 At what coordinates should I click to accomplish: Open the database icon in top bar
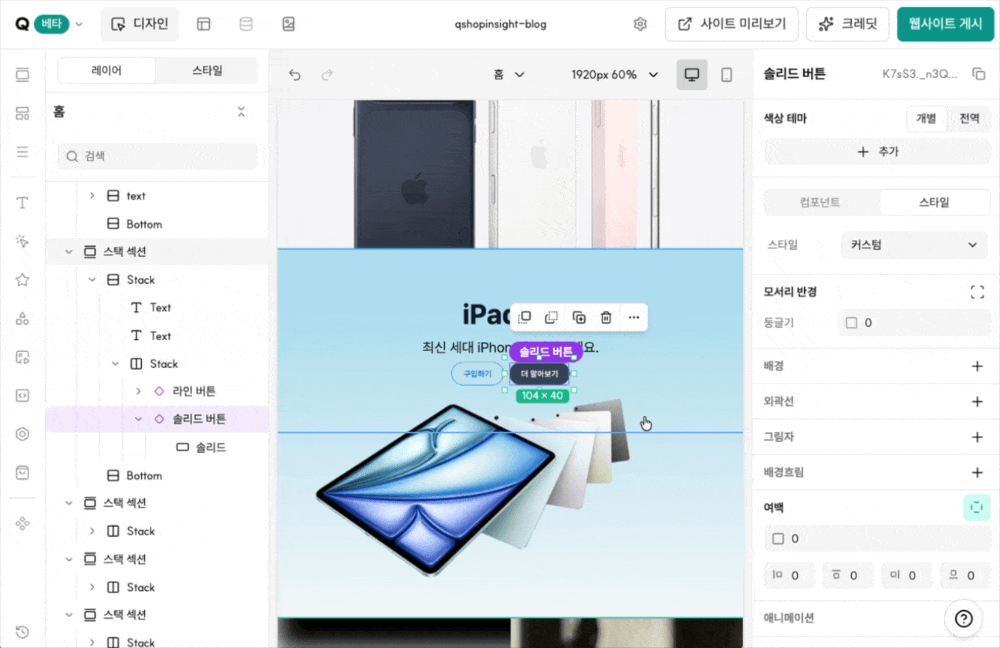click(x=246, y=24)
